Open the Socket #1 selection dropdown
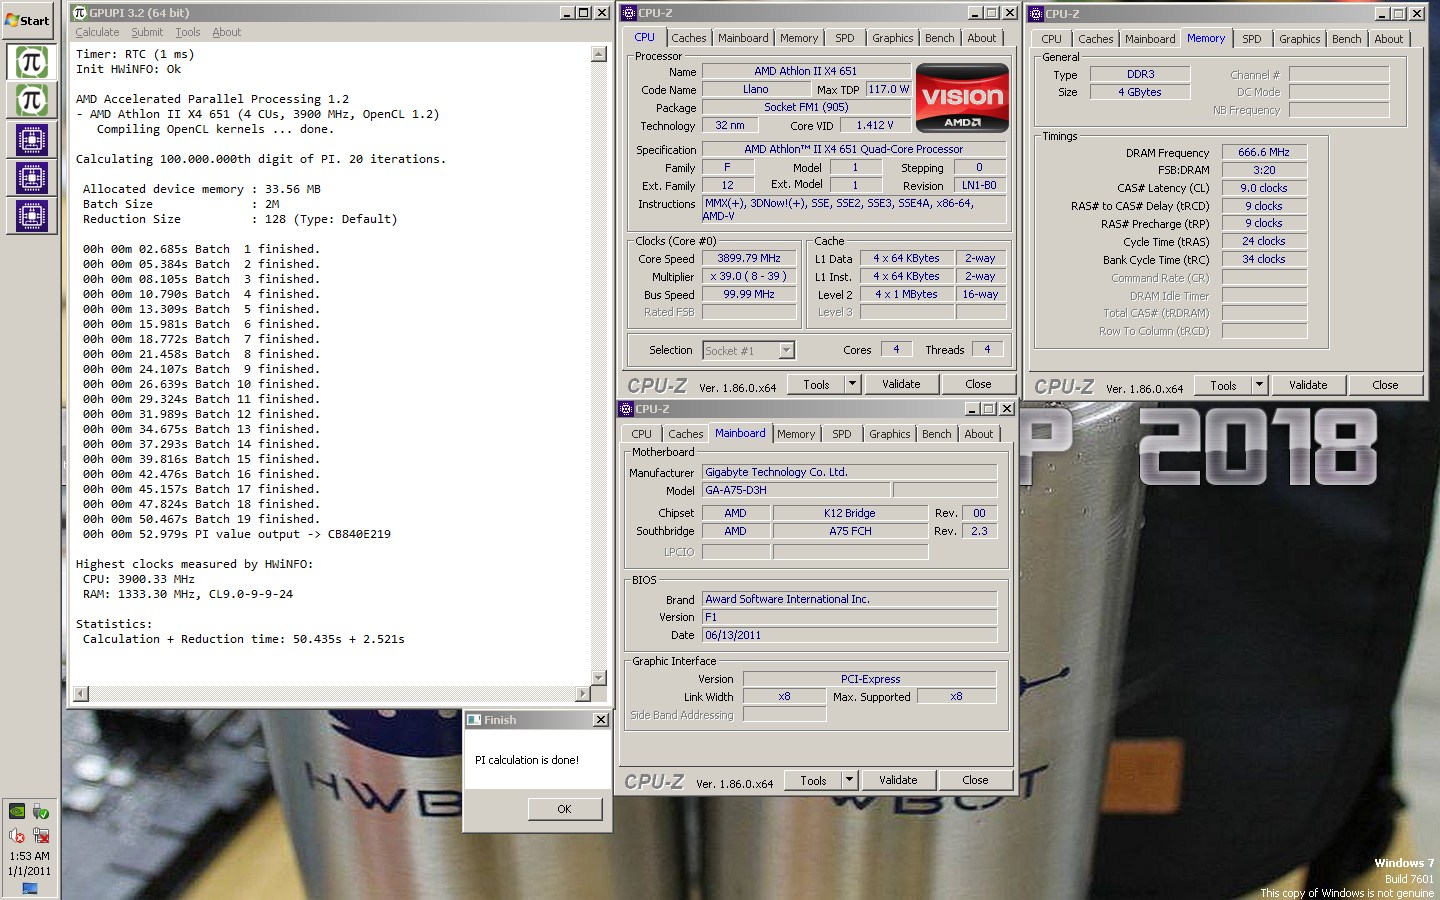This screenshot has width=1440, height=900. 786,350
